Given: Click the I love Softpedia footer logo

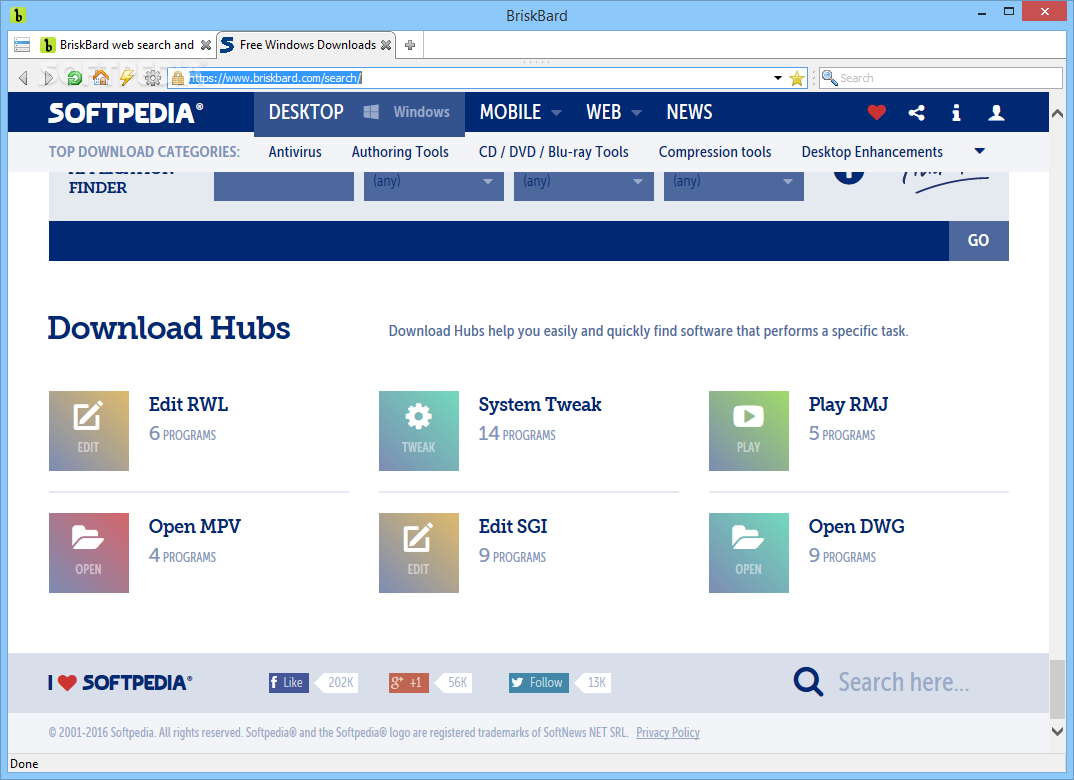Looking at the screenshot, I should click(x=120, y=683).
